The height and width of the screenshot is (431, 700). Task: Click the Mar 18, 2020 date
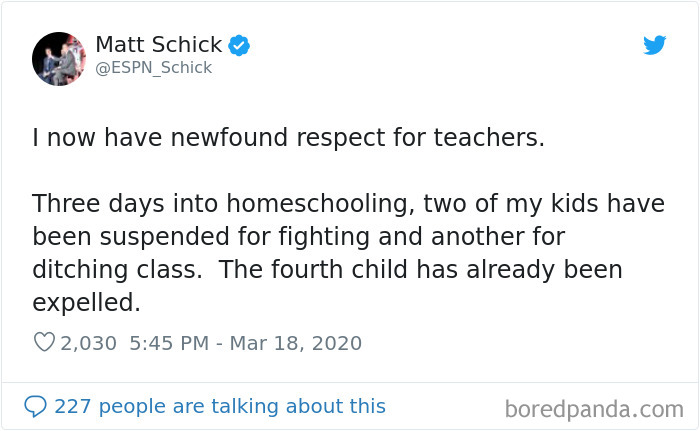298,343
